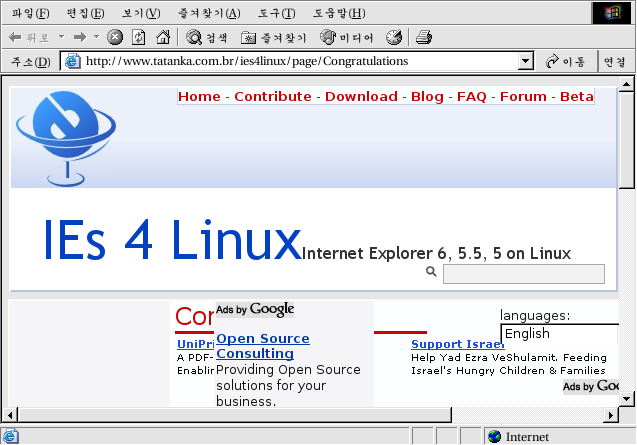Click the Internet zone globe icon
This screenshot has height=445, width=637.
(494, 437)
